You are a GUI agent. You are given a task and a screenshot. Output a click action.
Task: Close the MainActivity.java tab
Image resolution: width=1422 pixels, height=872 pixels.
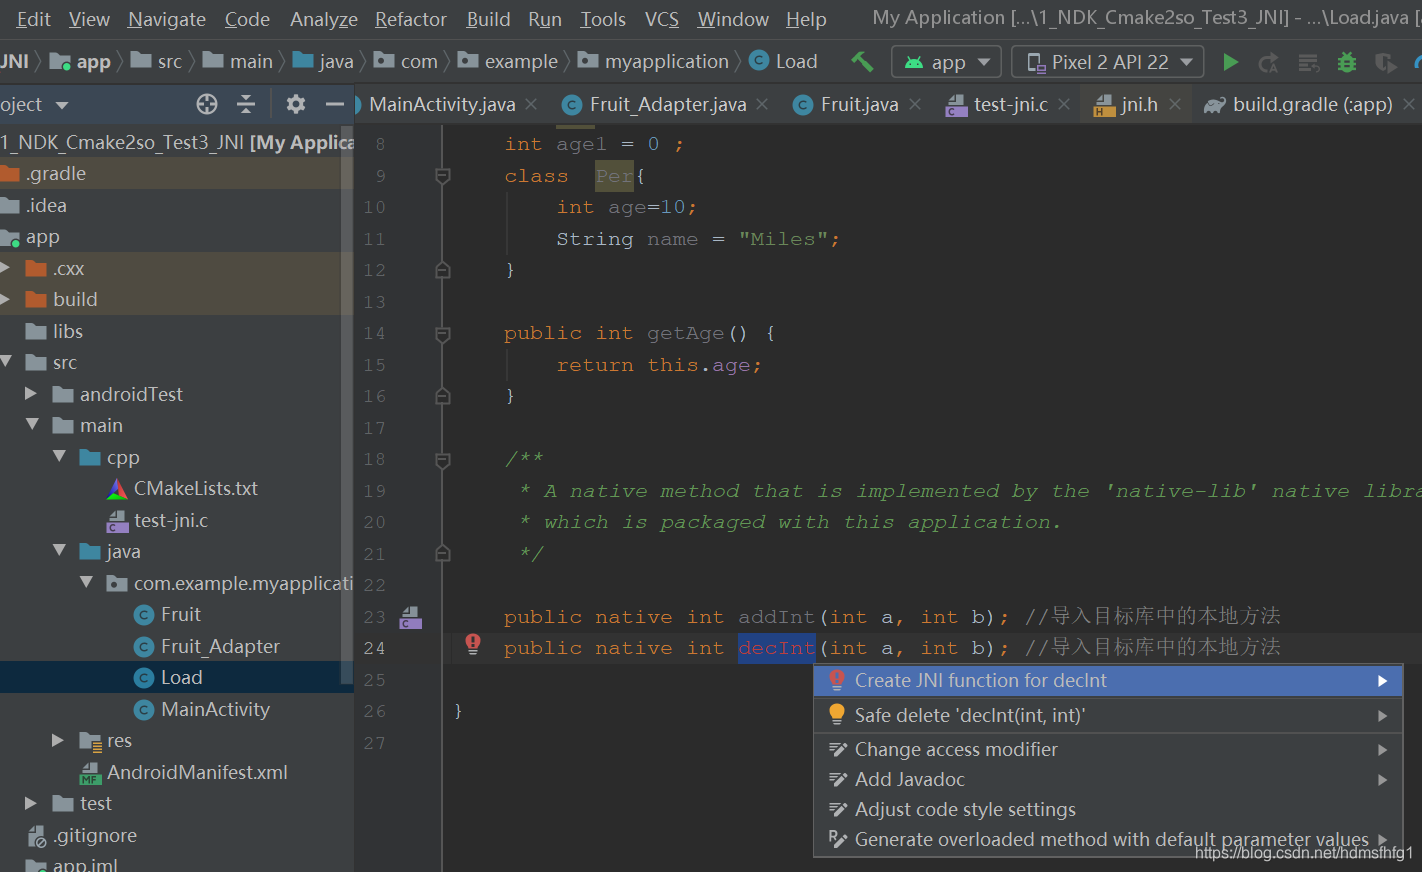tap(531, 104)
